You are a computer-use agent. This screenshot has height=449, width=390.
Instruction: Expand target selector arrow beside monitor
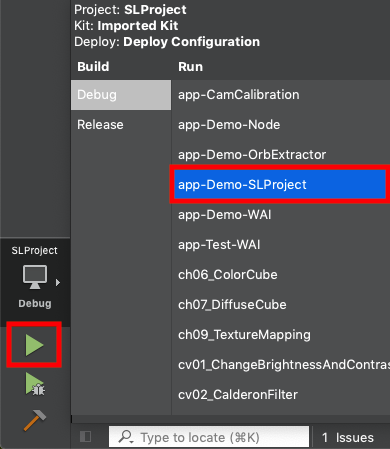58,283
